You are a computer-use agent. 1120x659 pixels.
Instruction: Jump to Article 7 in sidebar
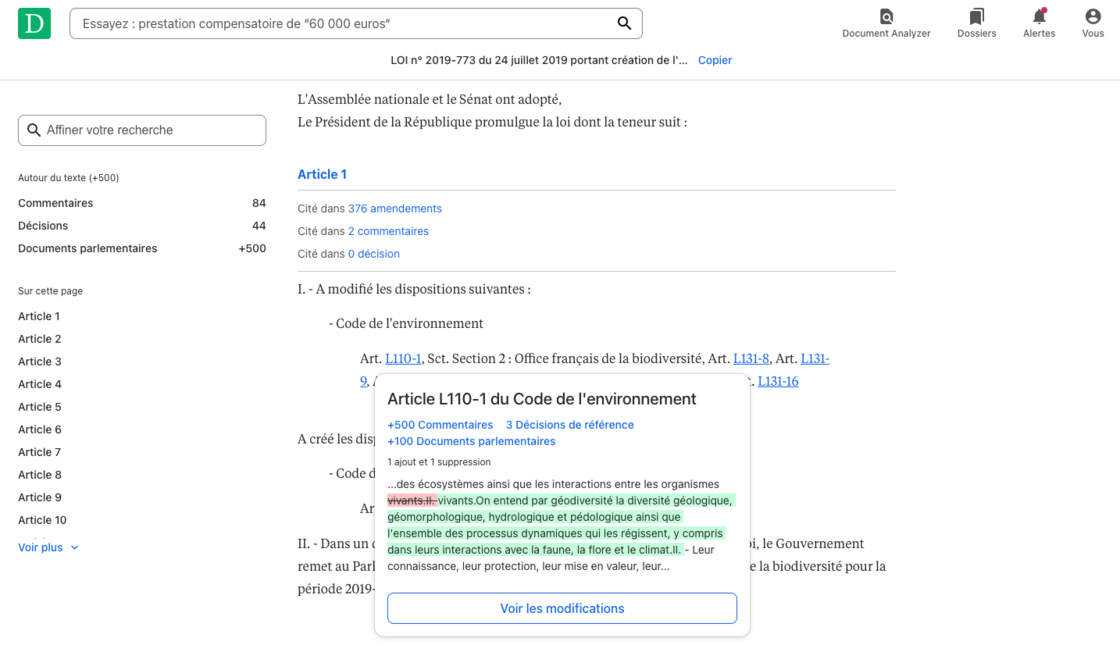(39, 452)
